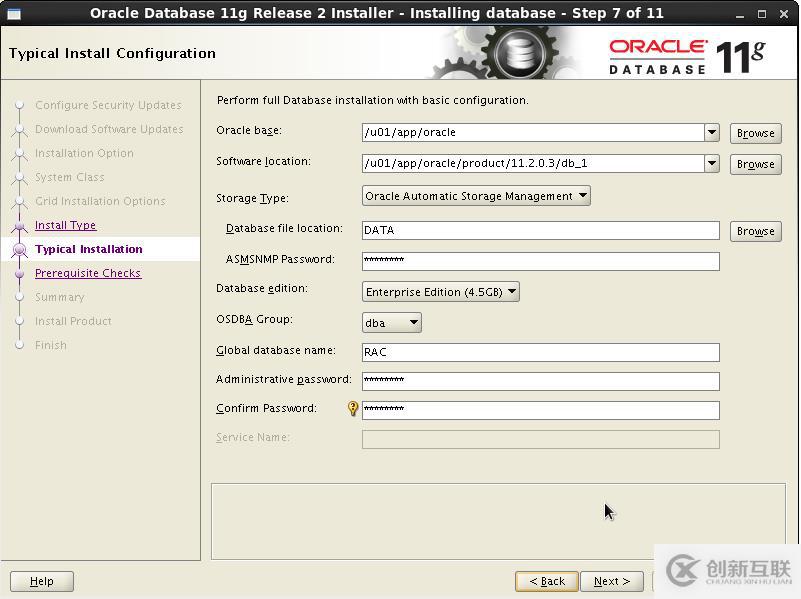Image resolution: width=801 pixels, height=599 pixels.
Task: Click the password hint key icon
Action: (353, 409)
